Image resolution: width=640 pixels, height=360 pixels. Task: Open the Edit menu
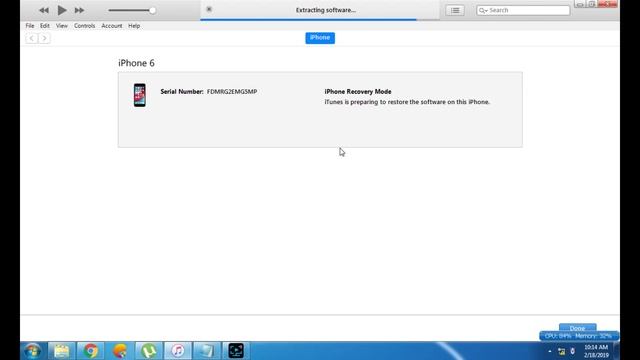click(44, 26)
